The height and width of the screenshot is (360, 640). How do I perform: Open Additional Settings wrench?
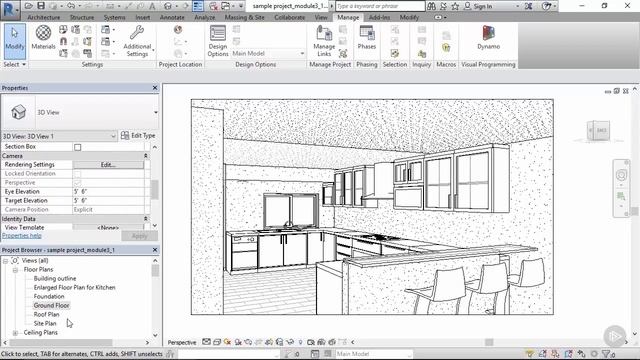[x=137, y=41]
